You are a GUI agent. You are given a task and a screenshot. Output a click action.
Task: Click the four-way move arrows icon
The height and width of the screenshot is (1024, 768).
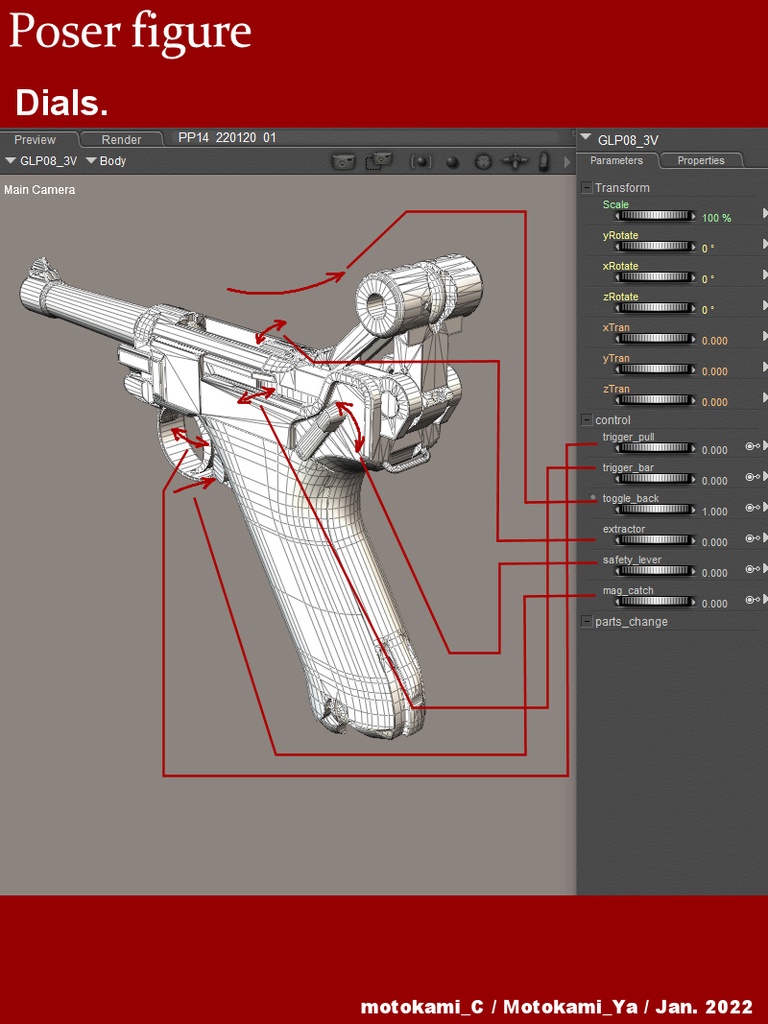[x=514, y=161]
